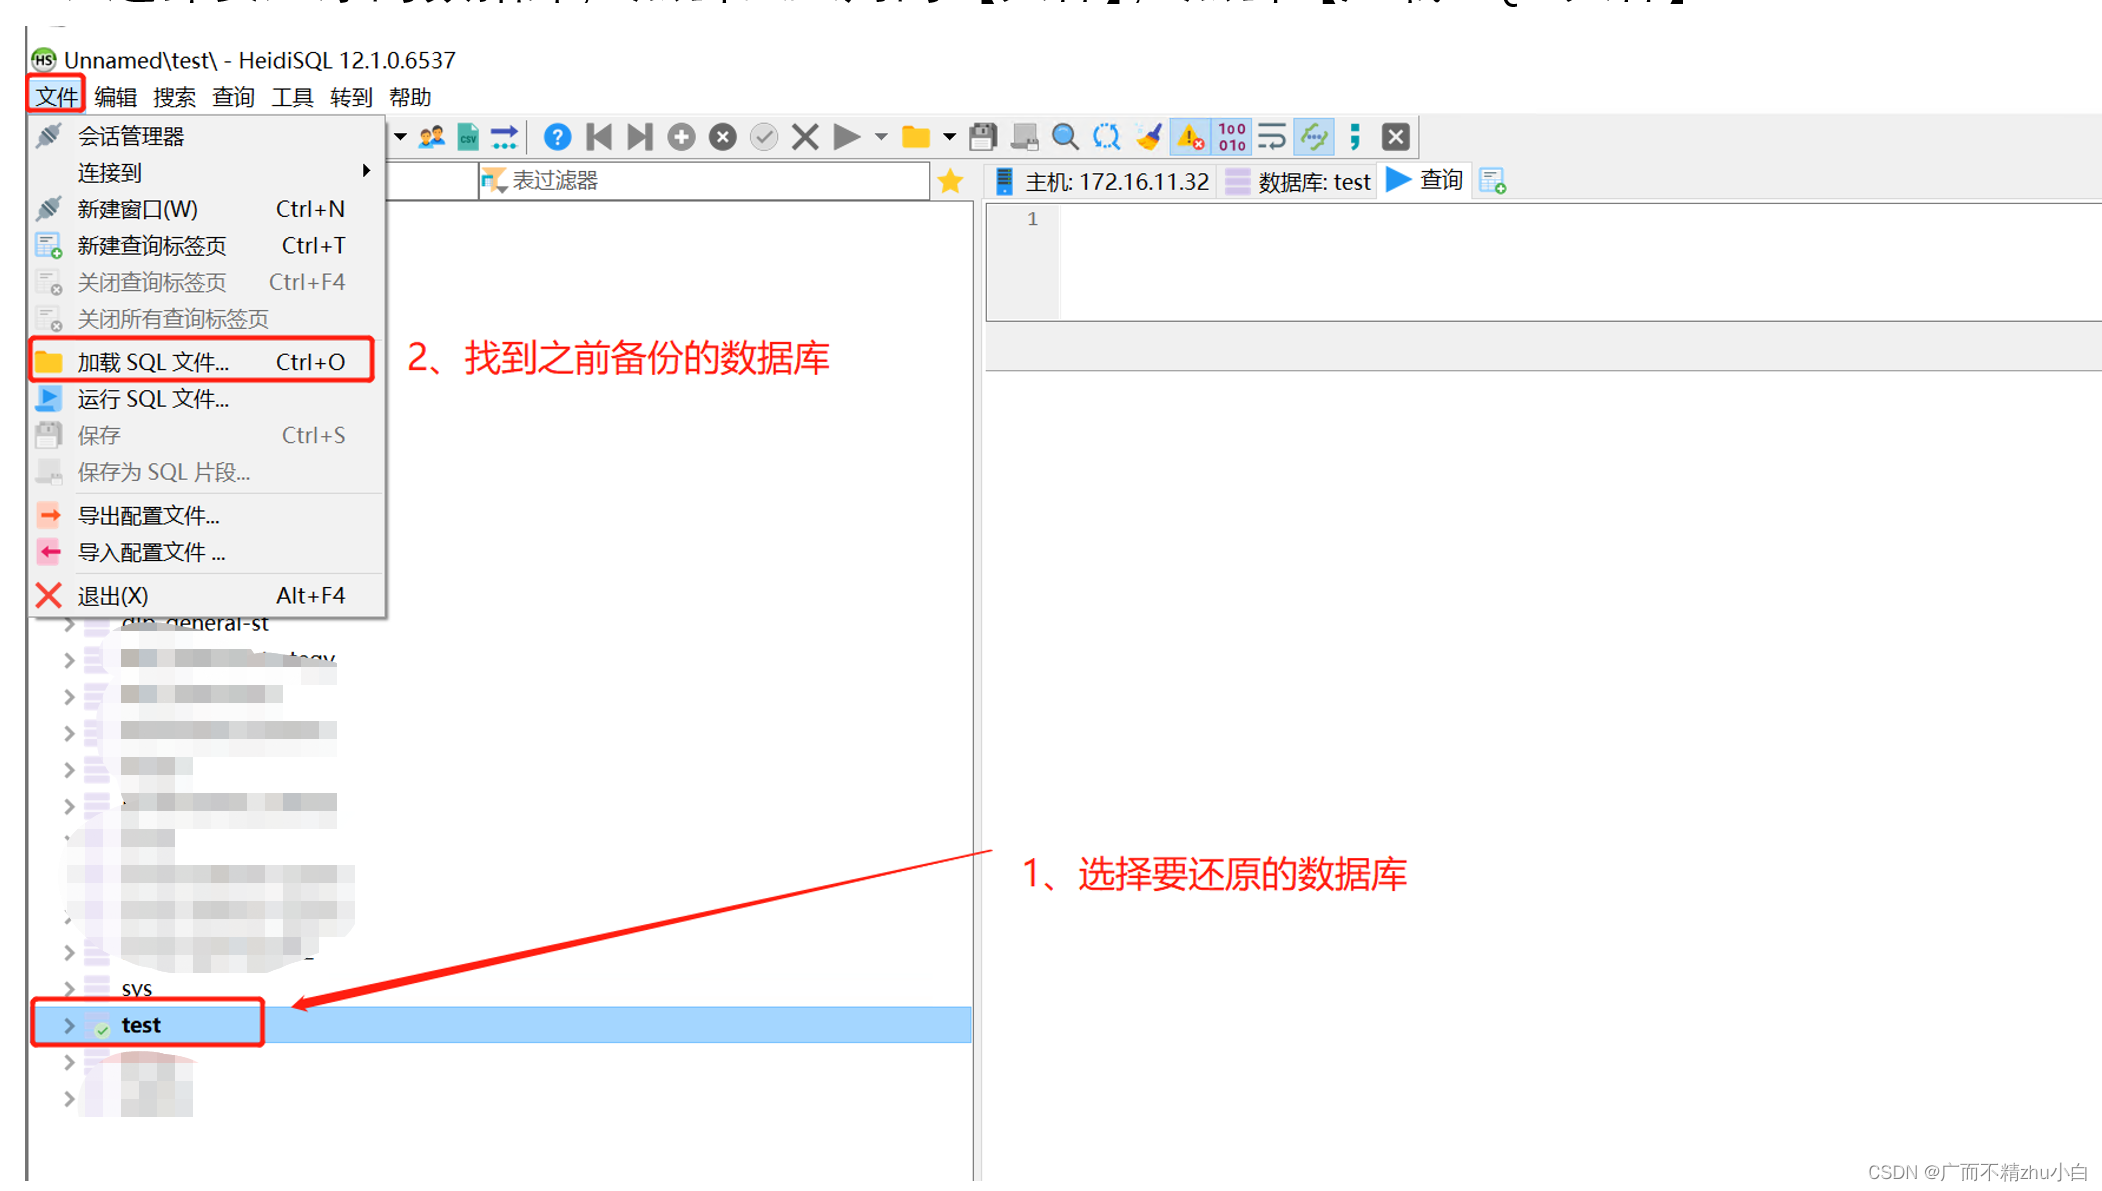The image size is (2102, 1191).
Task: Open the leftmost toolbar dropdown arrow
Action: tap(399, 137)
